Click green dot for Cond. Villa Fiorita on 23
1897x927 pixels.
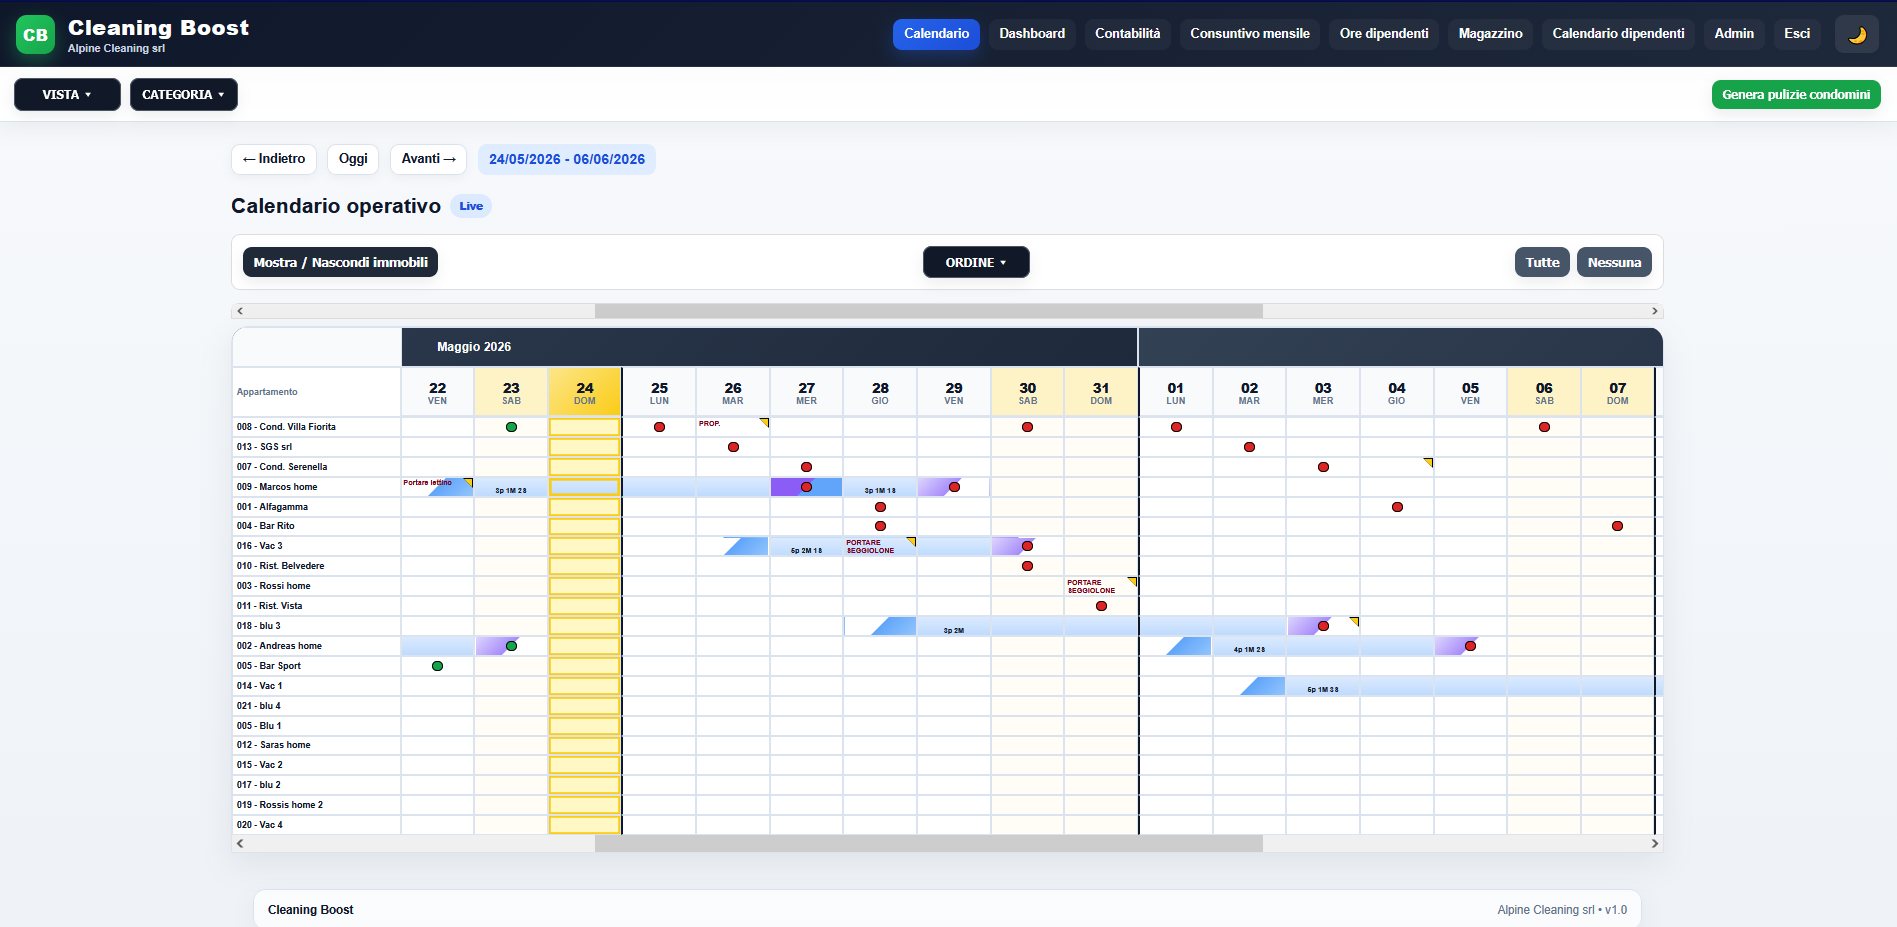pyautogui.click(x=511, y=427)
